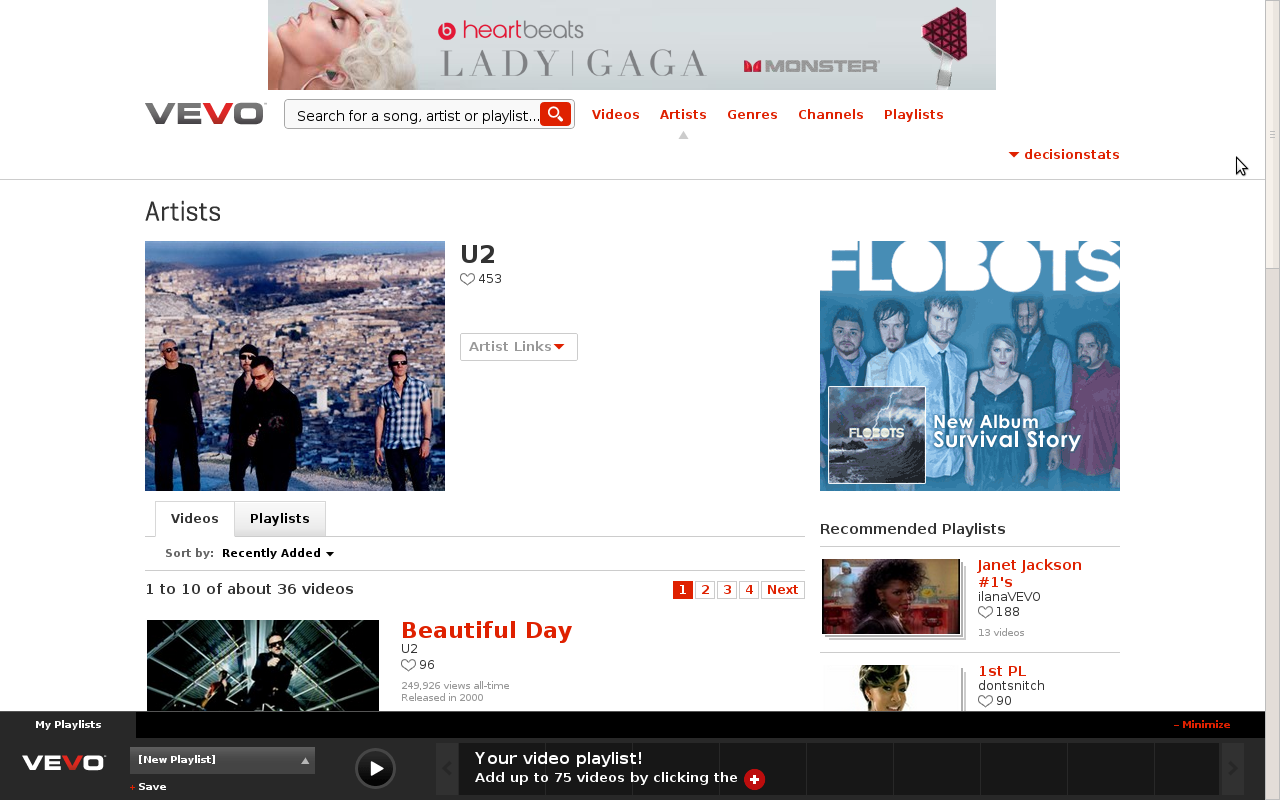Viewport: 1280px width, 800px height.
Task: Minimize the playlist bar
Action: [1202, 725]
